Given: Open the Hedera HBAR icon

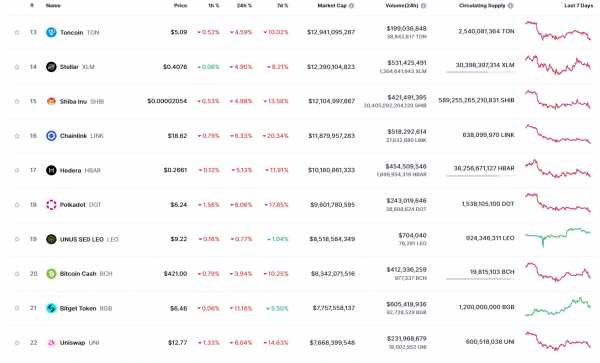Looking at the screenshot, I should pyautogui.click(x=51, y=170).
